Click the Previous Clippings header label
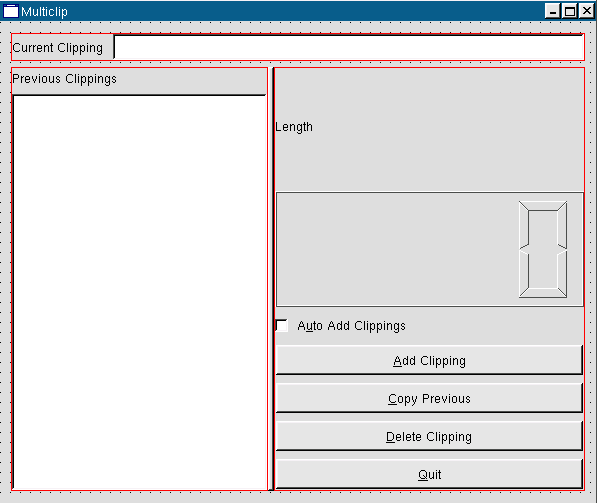 point(64,79)
